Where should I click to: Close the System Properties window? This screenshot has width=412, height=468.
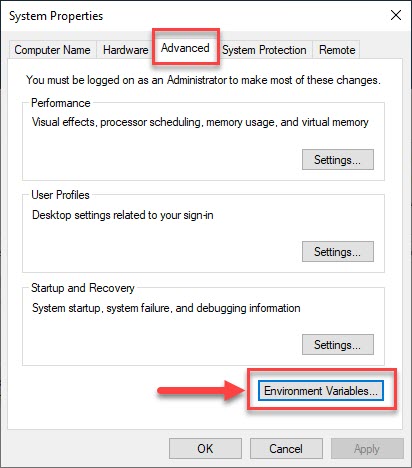396,15
